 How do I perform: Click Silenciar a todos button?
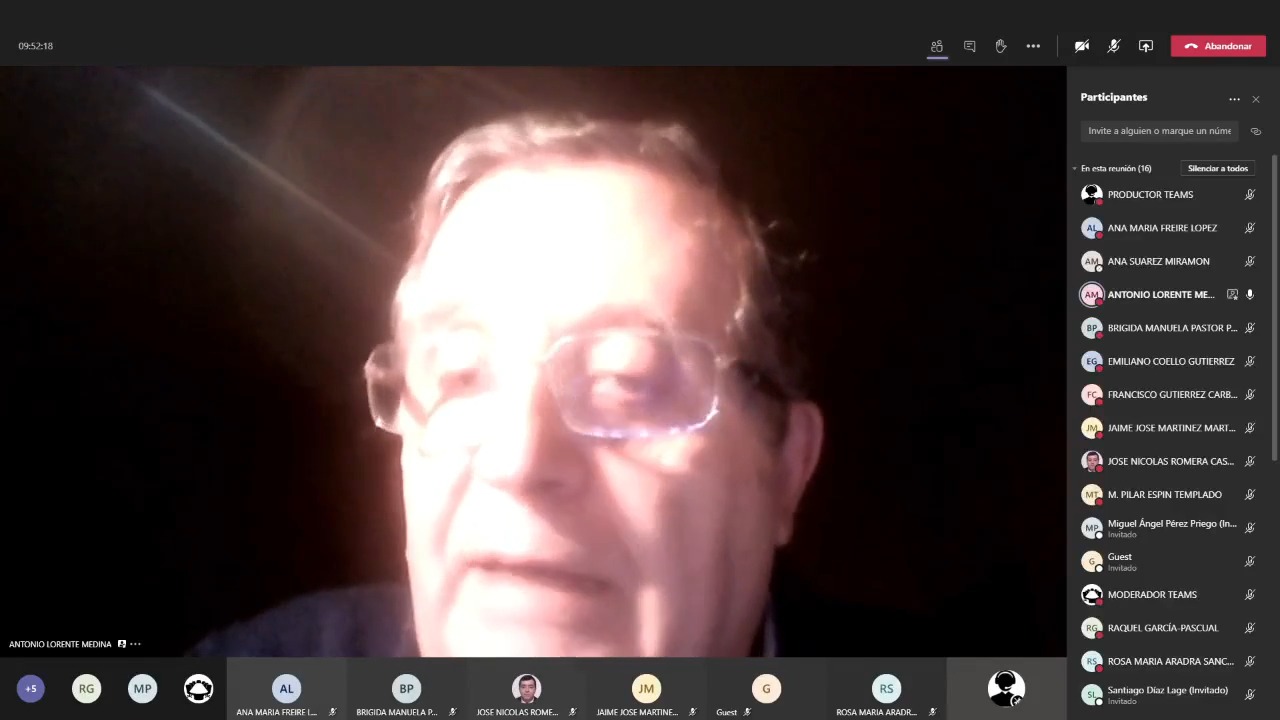1217,169
